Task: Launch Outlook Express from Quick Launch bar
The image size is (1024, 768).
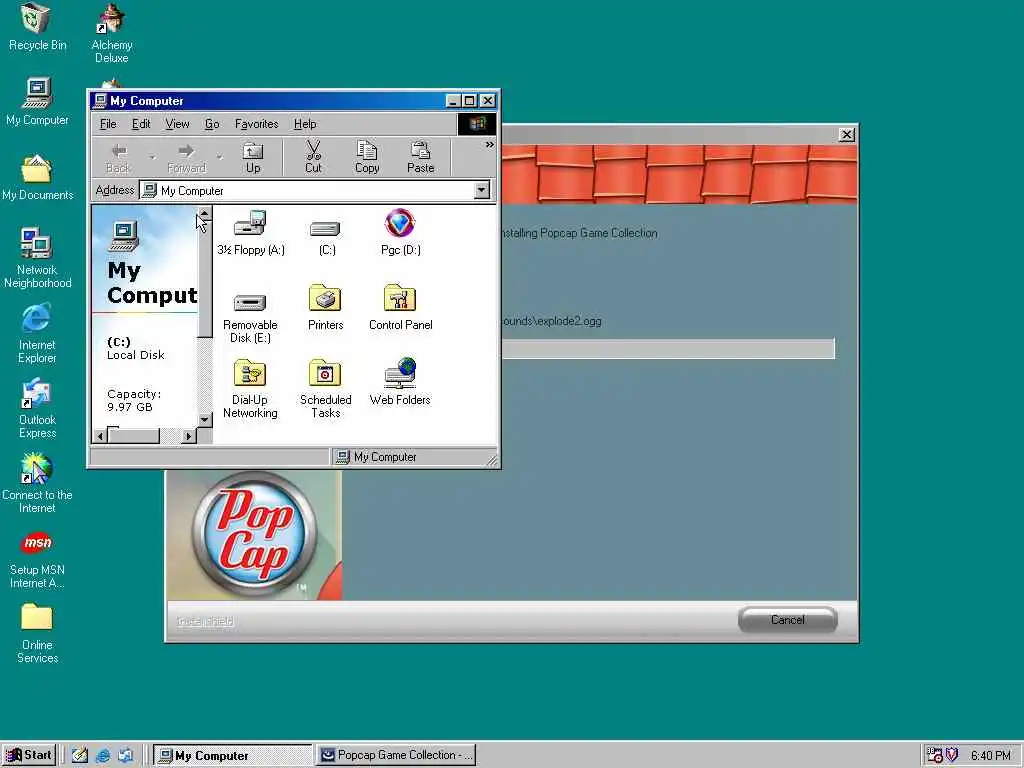Action: [125, 756]
